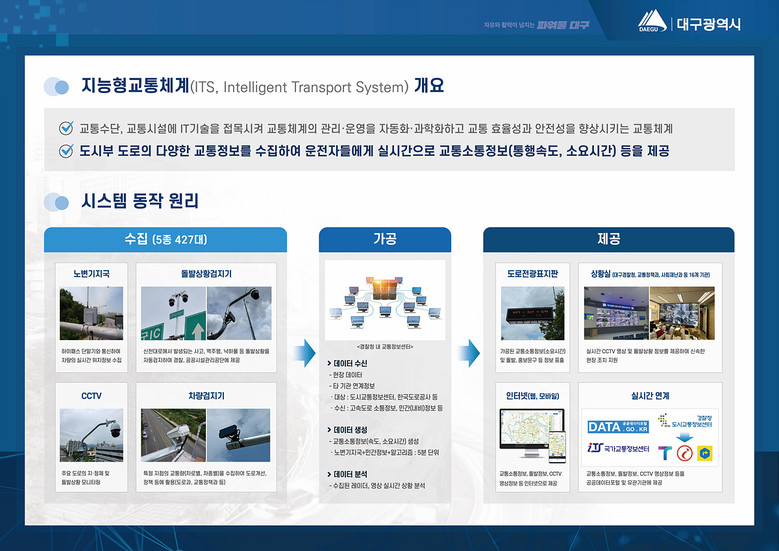779x551 pixels.
Task: Click the toggle icon beside 지능형교통체계 heading
Action: click(x=57, y=87)
